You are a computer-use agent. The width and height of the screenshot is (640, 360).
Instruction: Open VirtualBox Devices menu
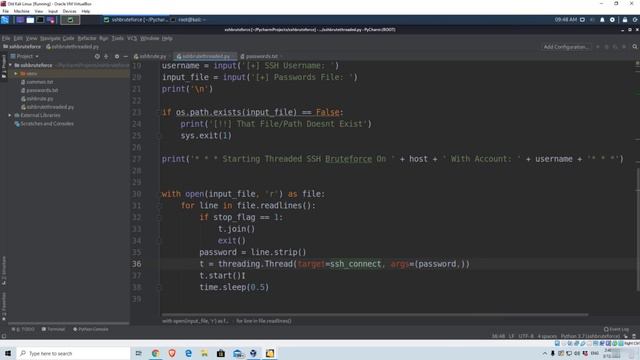(69, 11)
